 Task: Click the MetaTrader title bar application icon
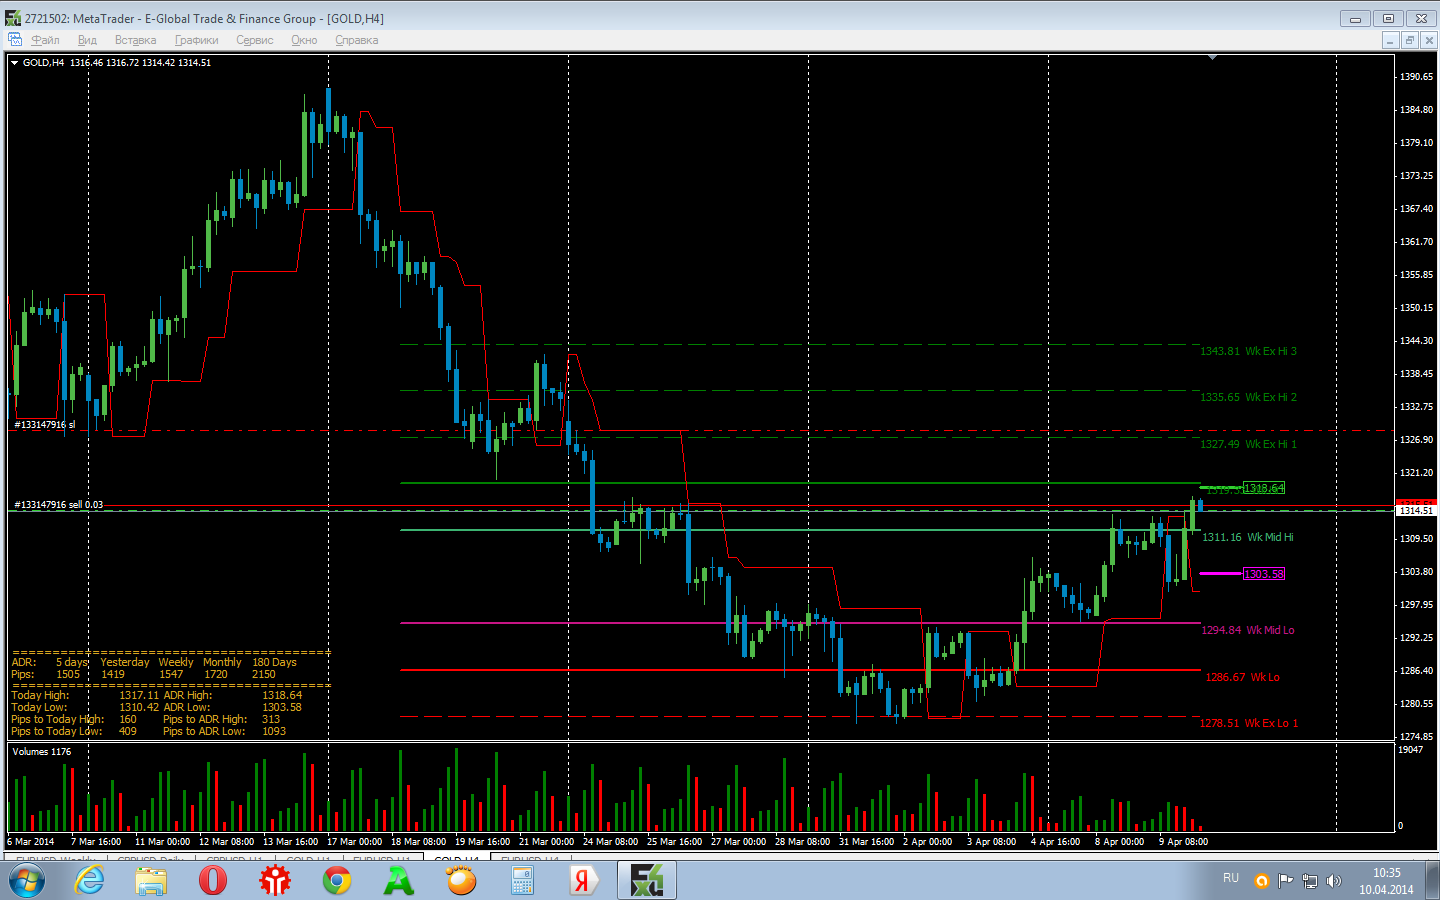click(x=13, y=18)
